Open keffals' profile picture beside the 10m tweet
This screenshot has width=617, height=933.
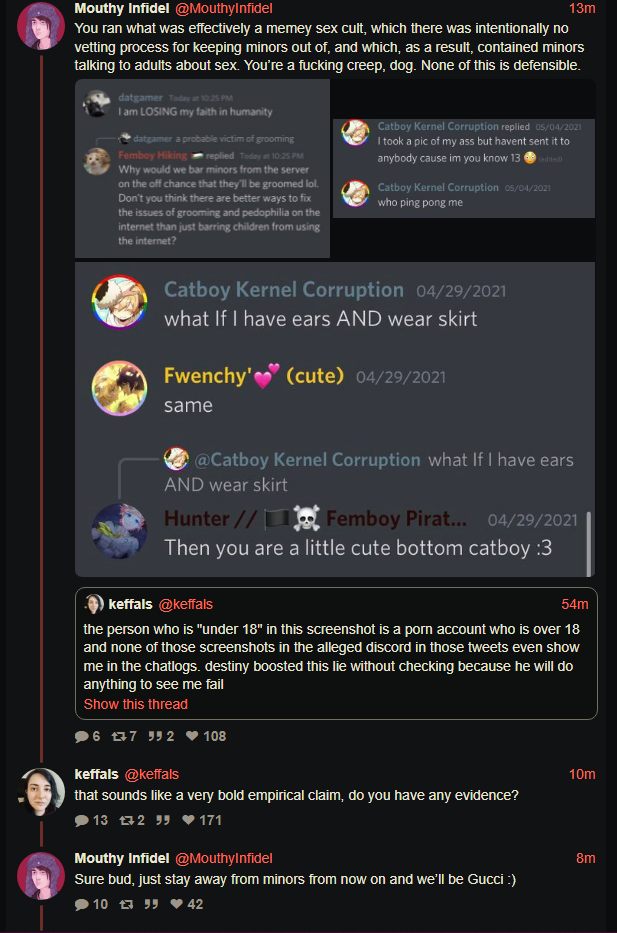click(x=41, y=791)
